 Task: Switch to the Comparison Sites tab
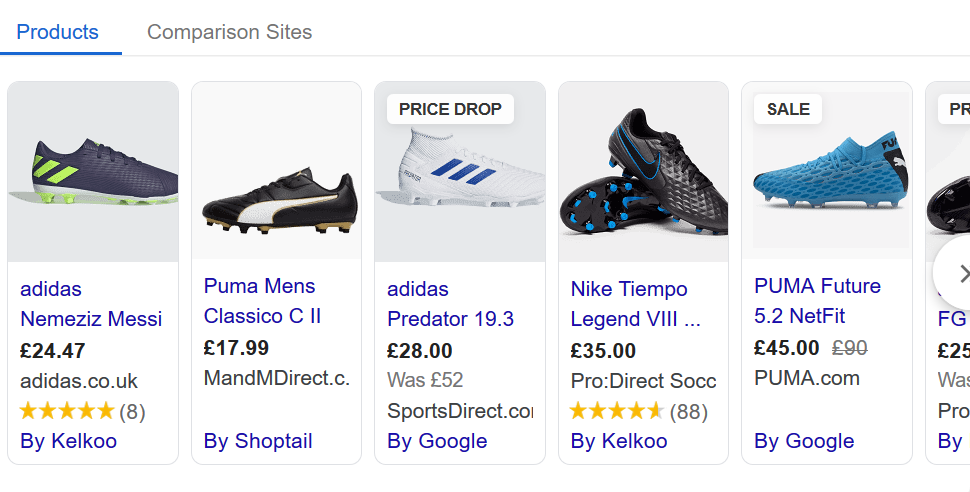pos(229,32)
